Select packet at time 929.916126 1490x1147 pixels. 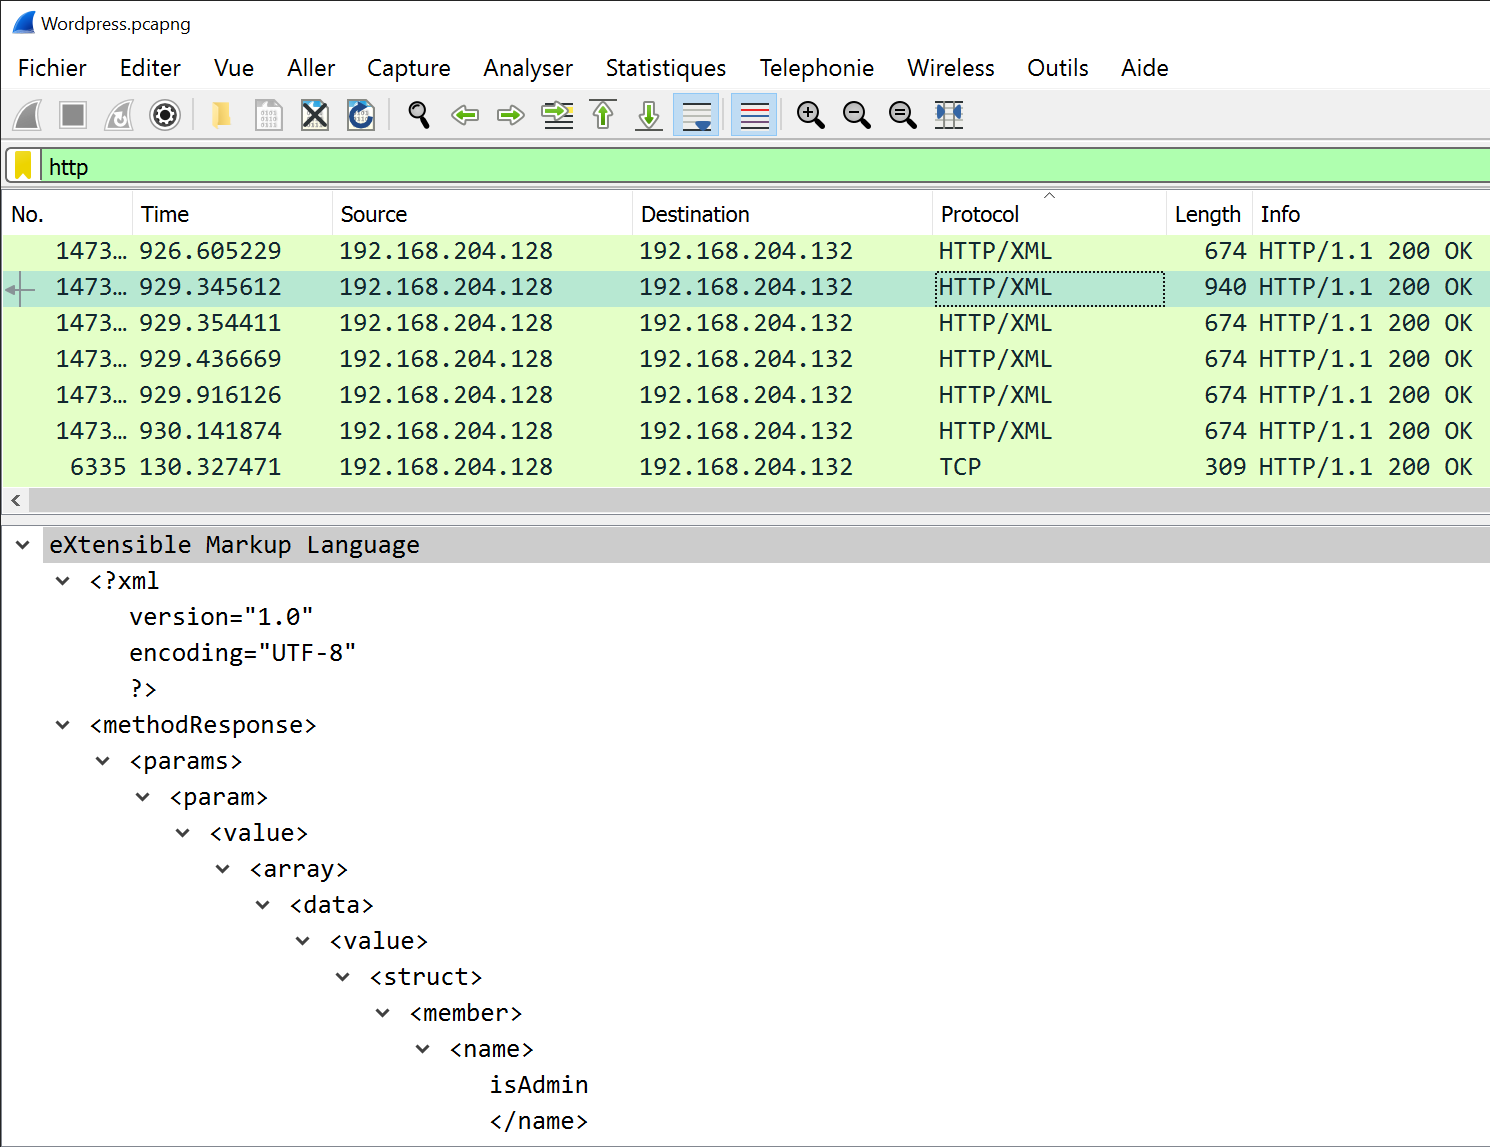(x=745, y=395)
